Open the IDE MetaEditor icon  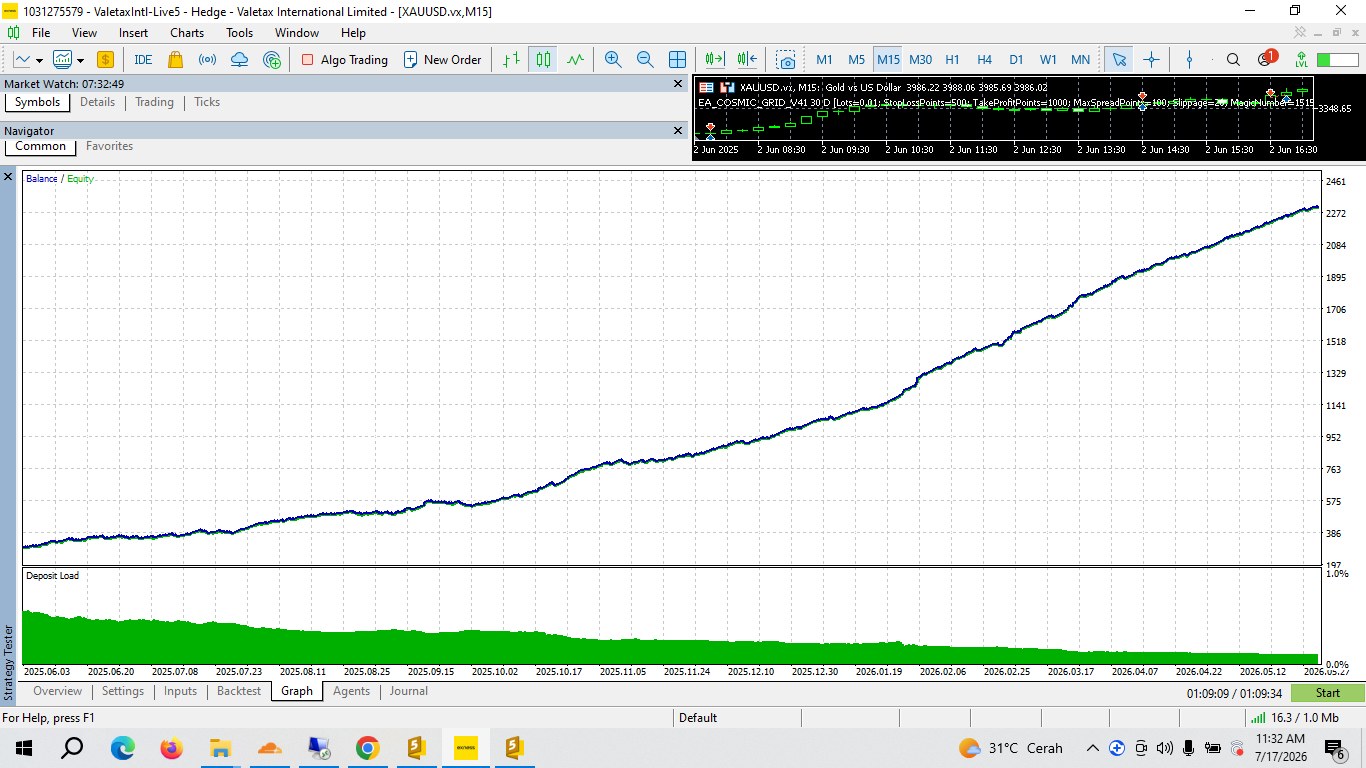coord(143,60)
